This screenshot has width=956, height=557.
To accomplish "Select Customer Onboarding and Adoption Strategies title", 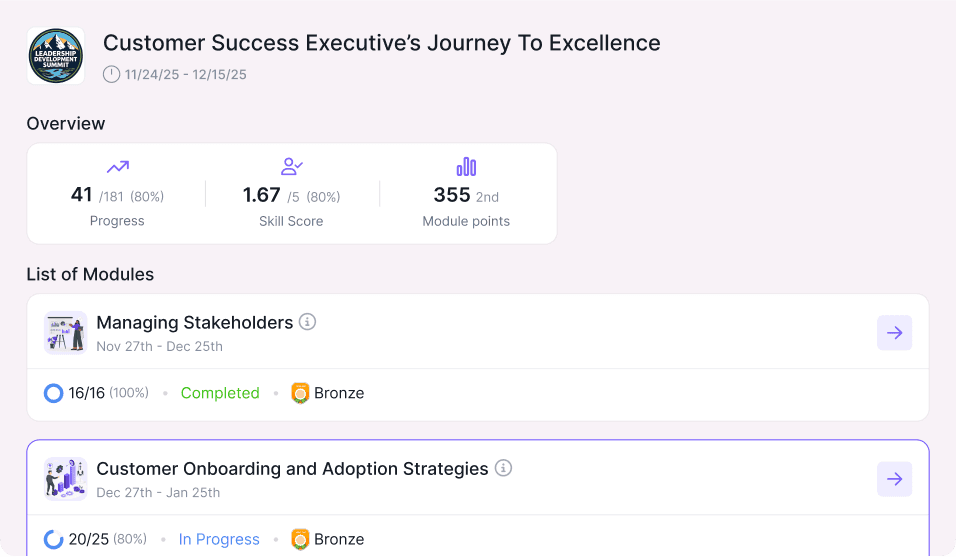I will 292,468.
